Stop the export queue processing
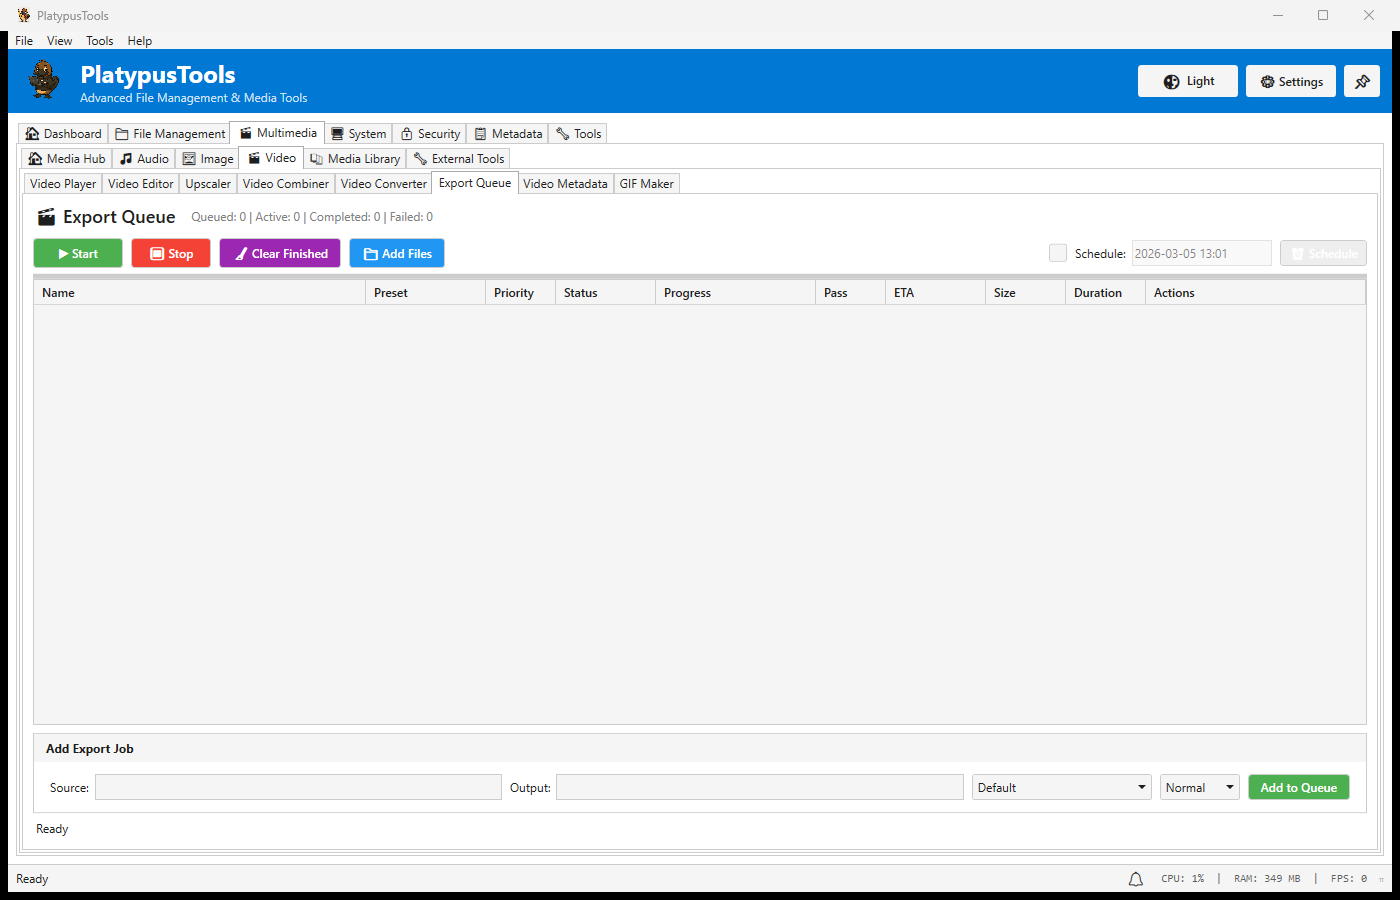This screenshot has height=900, width=1400. click(171, 254)
